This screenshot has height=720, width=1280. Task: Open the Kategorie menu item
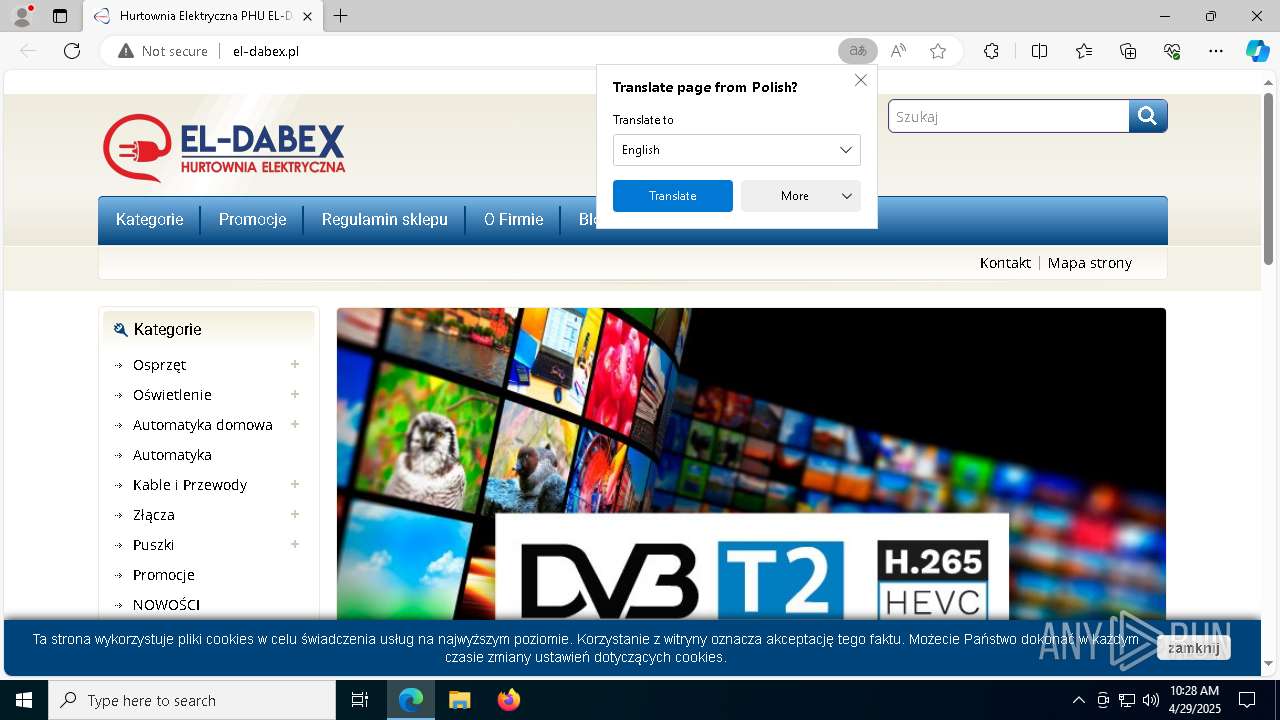pos(150,220)
